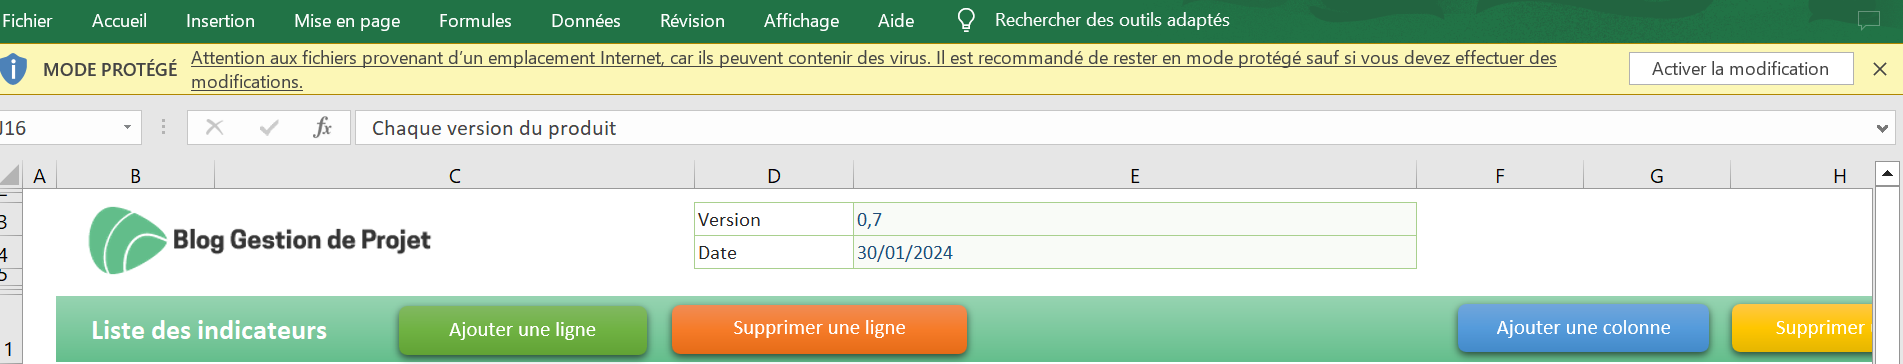Open the Name Box dropdown arrow
The image size is (1903, 364).
pos(127,127)
